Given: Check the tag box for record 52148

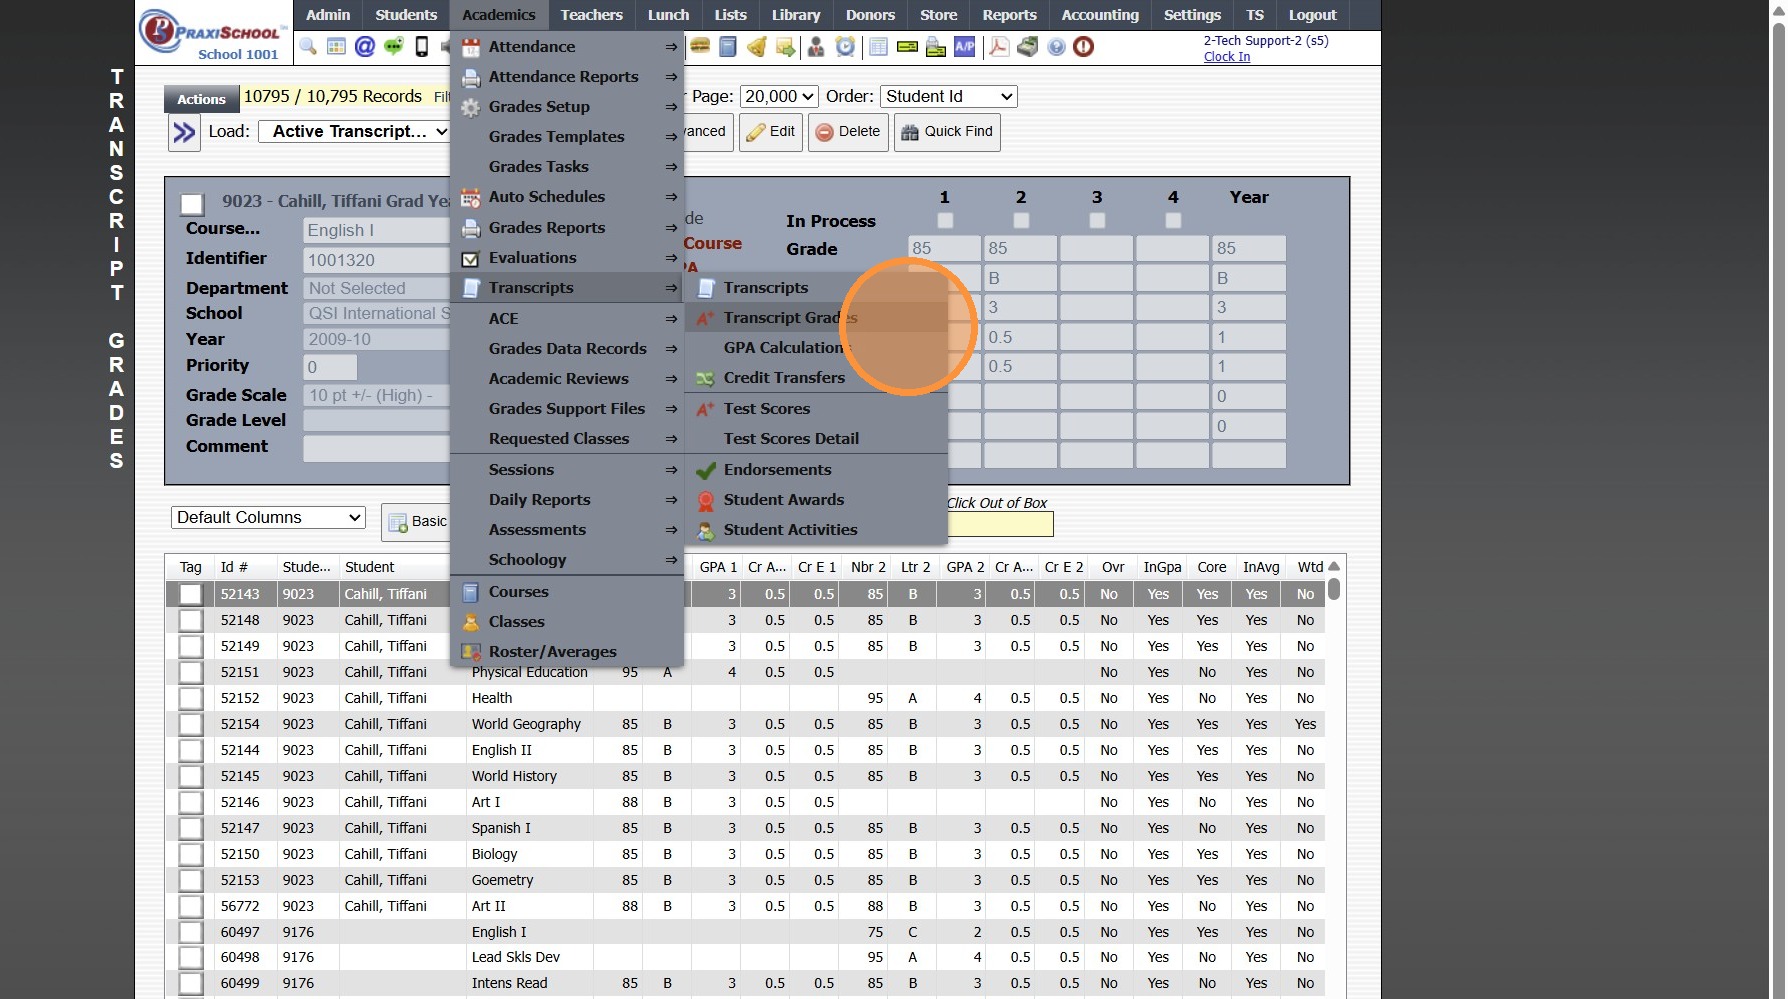Looking at the screenshot, I should (190, 621).
